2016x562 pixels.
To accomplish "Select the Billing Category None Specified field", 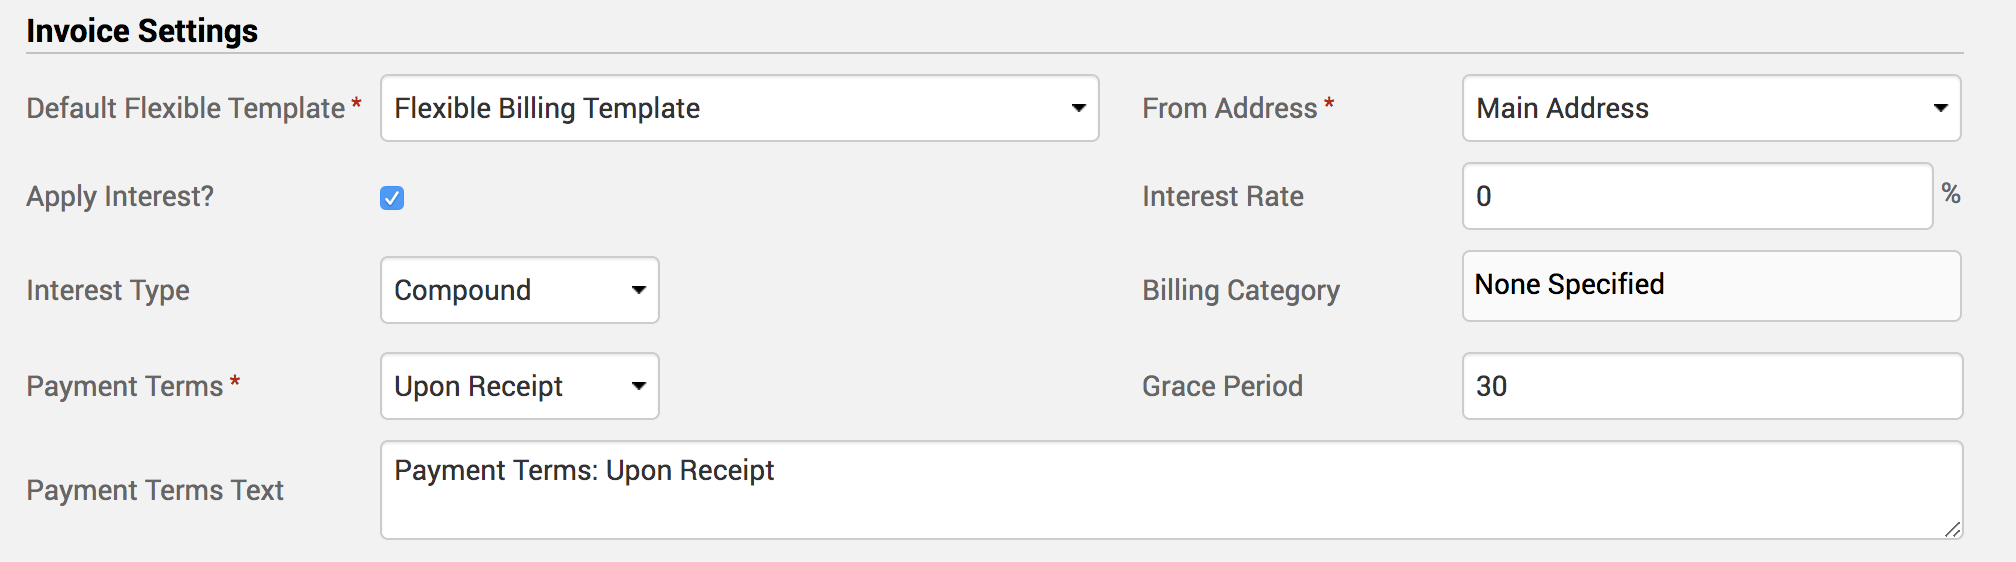I will 1711,286.
